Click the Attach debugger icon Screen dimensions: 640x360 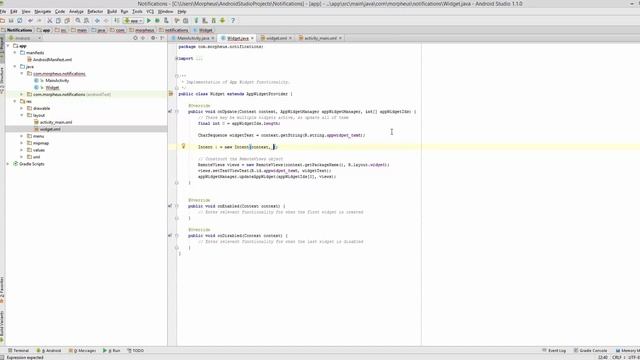pos(166,20)
